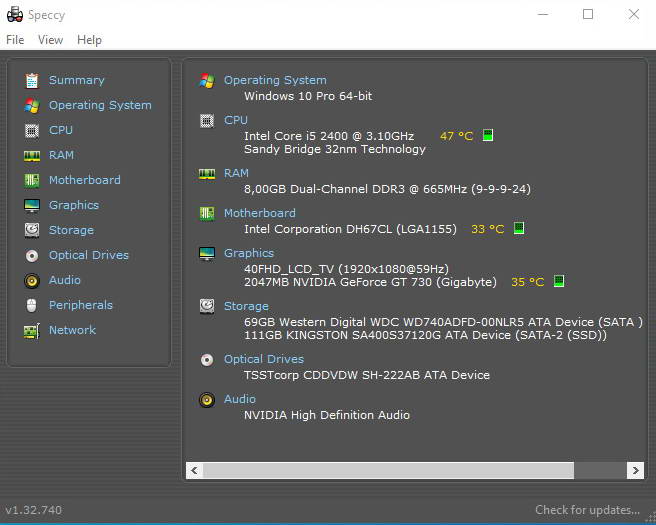656x525 pixels.
Task: Click the horizontal scrollbar thumb
Action: (x=388, y=470)
